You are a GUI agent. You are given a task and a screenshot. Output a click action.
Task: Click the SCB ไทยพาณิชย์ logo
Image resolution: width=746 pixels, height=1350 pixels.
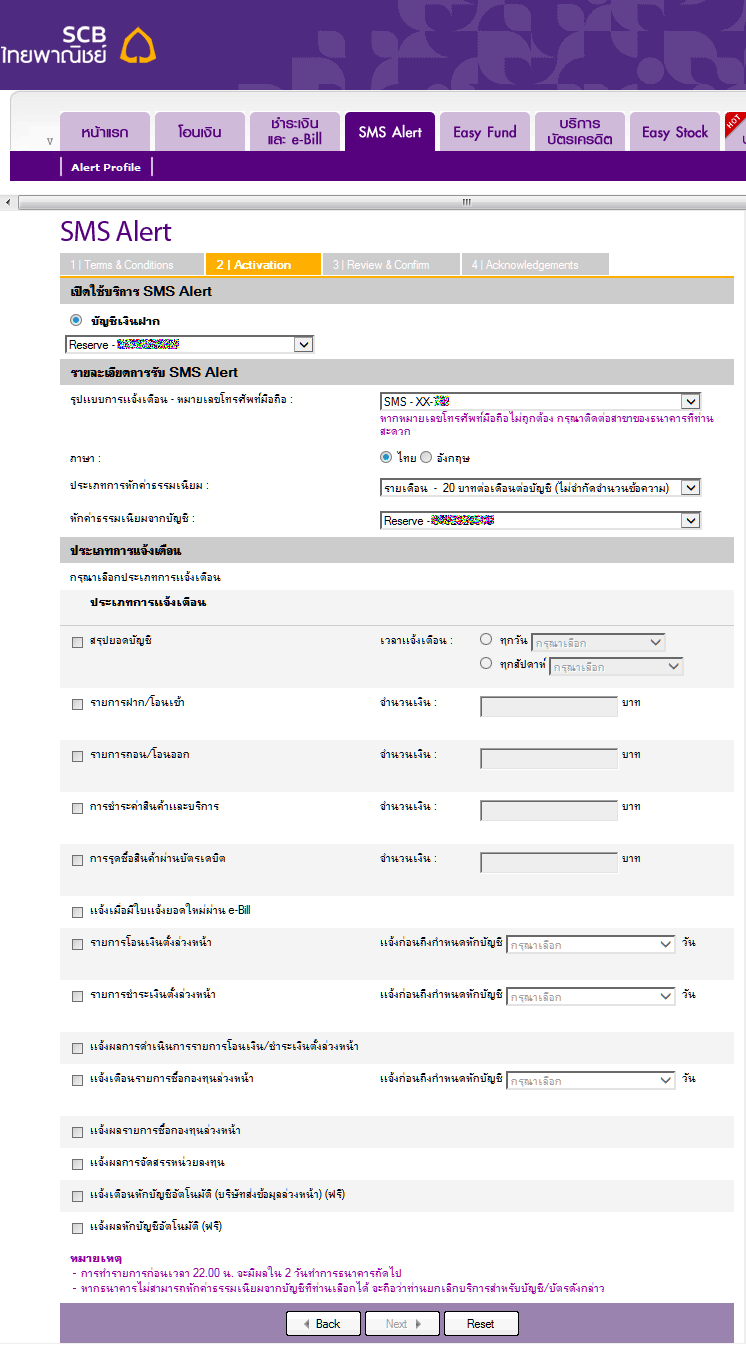click(x=78, y=45)
